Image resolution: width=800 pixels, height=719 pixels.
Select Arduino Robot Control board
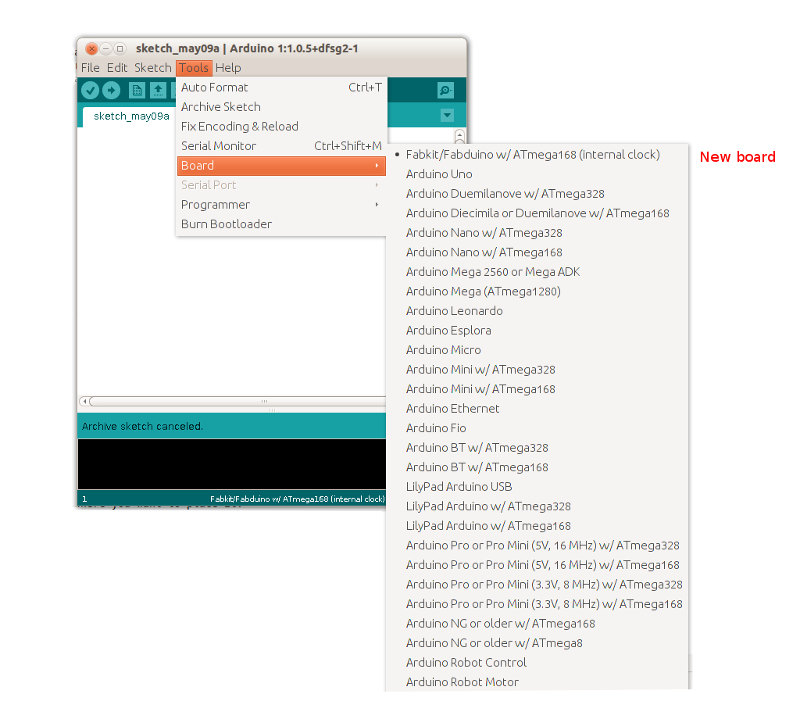point(537,662)
